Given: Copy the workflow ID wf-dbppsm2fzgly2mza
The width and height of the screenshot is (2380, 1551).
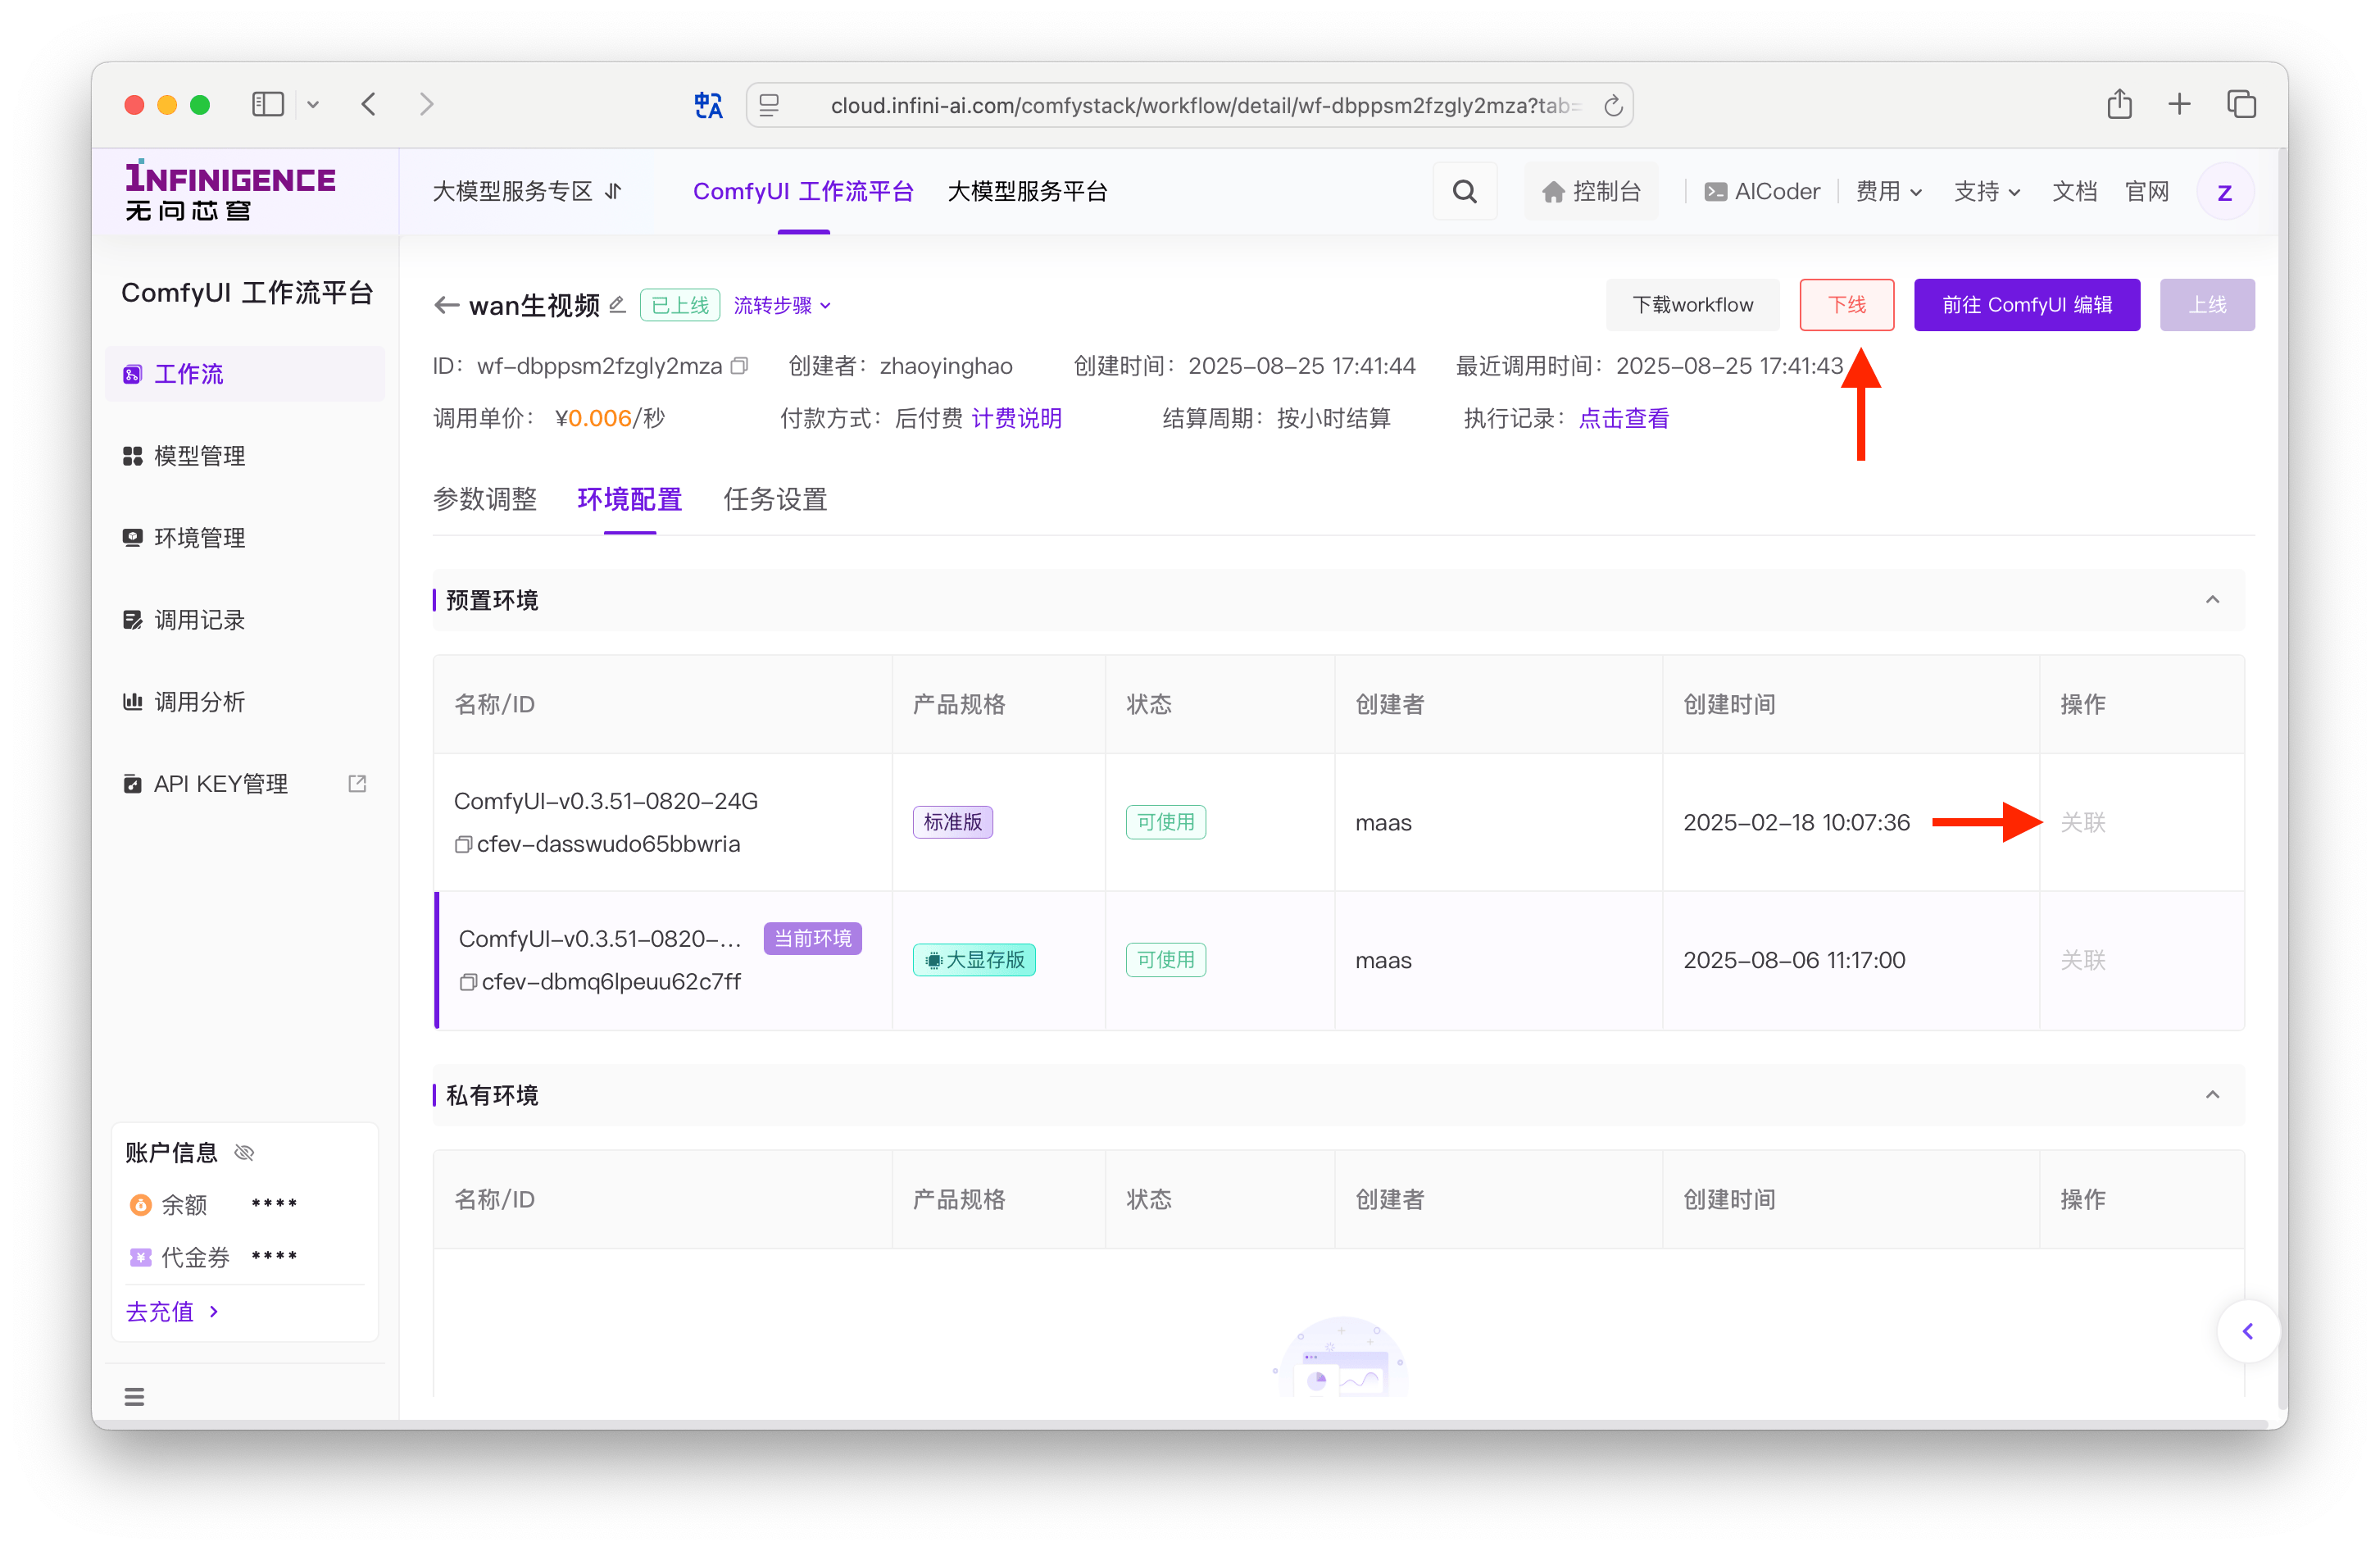Looking at the screenshot, I should coord(739,366).
